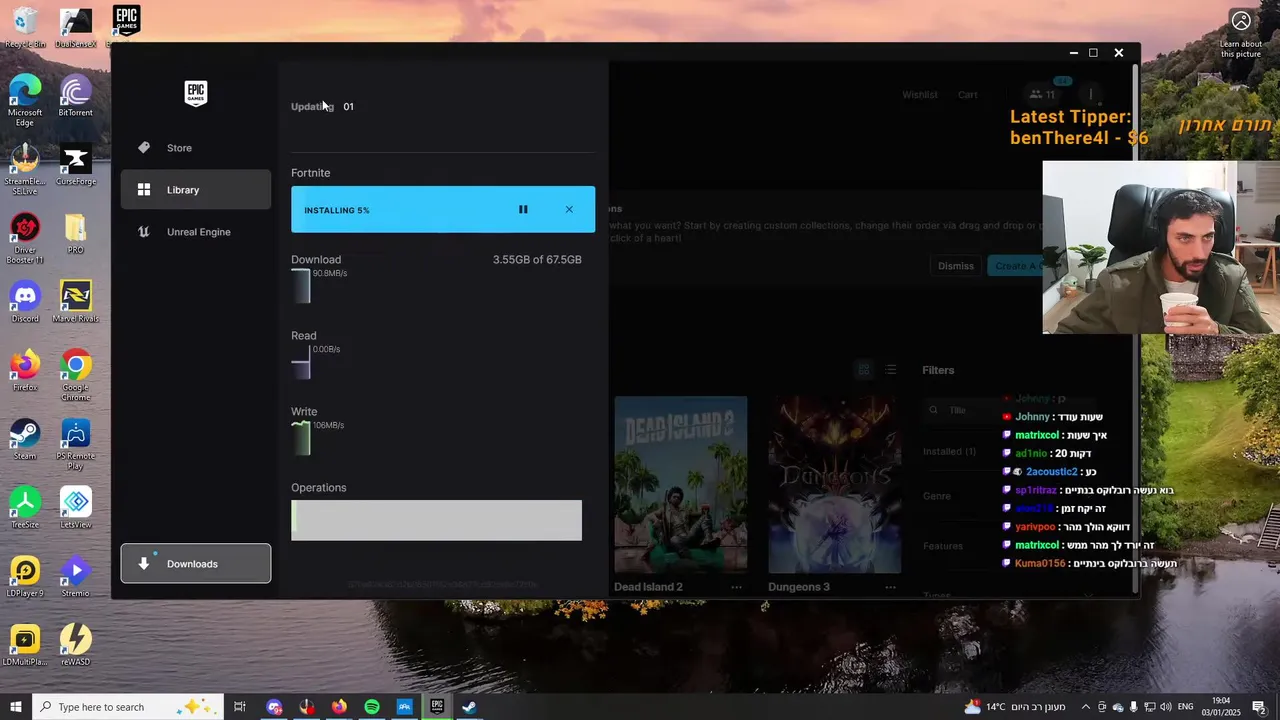The width and height of the screenshot is (1280, 720).
Task: Open the LDPlayer 9 desktop icon
Action: [25, 577]
